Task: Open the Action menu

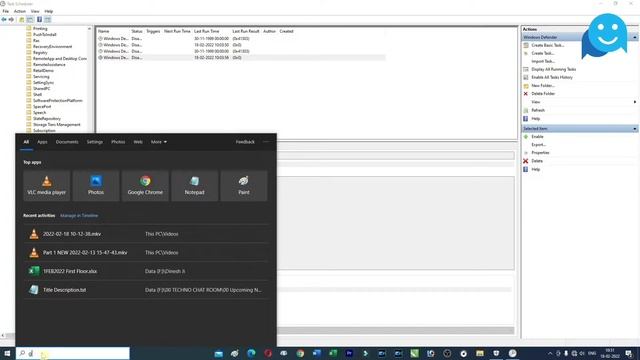Action: coord(20,11)
